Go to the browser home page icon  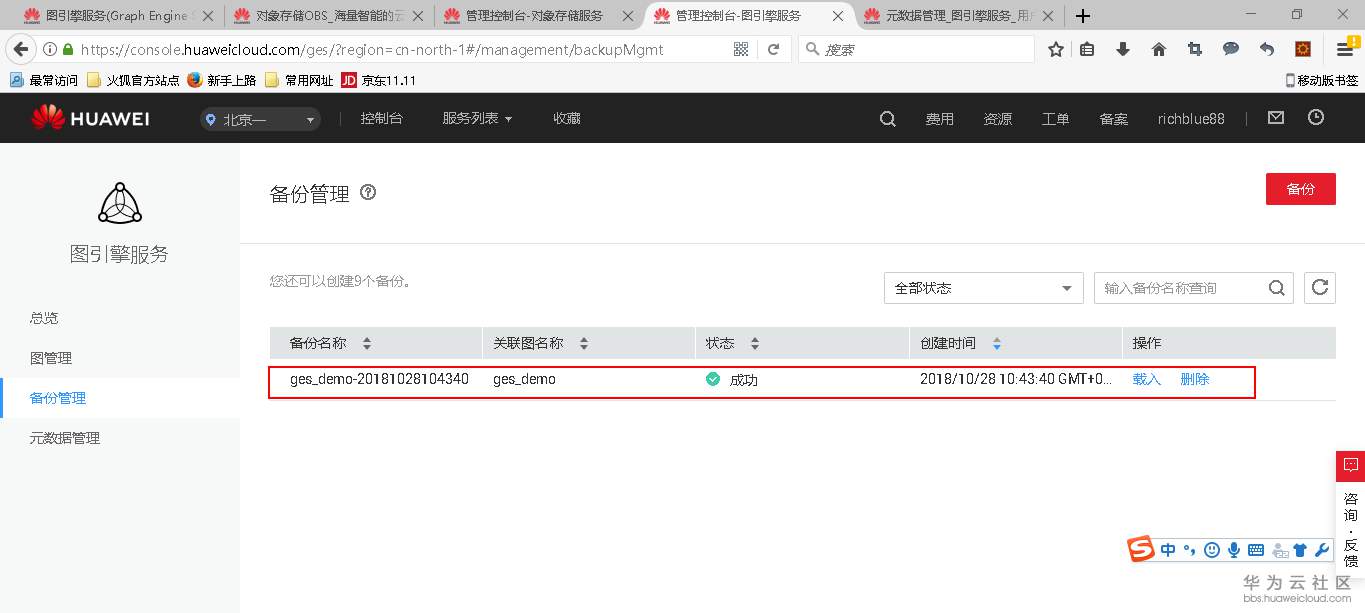(x=1159, y=49)
